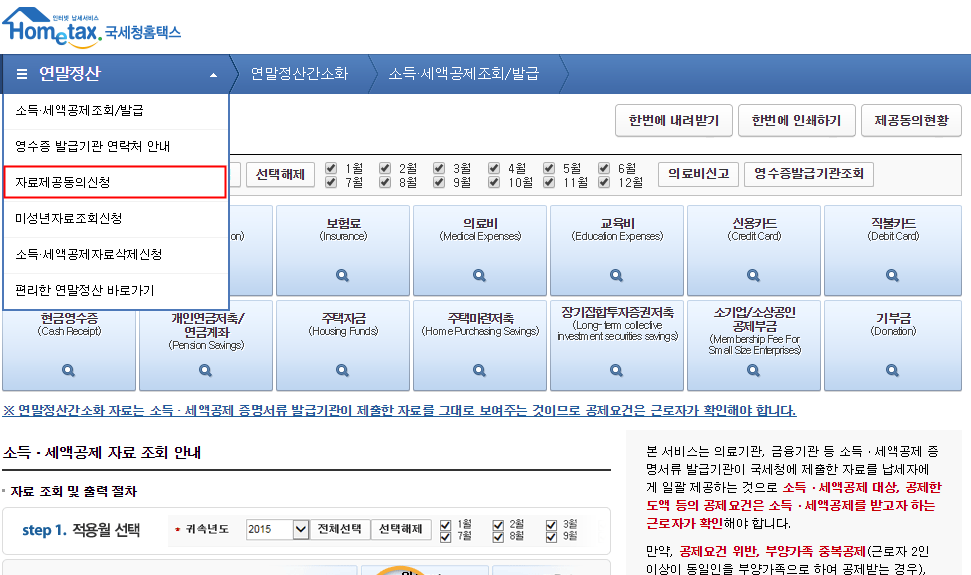The width and height of the screenshot is (971, 575).
Task: Toggle the 5월 checkbox
Action: click(x=549, y=168)
